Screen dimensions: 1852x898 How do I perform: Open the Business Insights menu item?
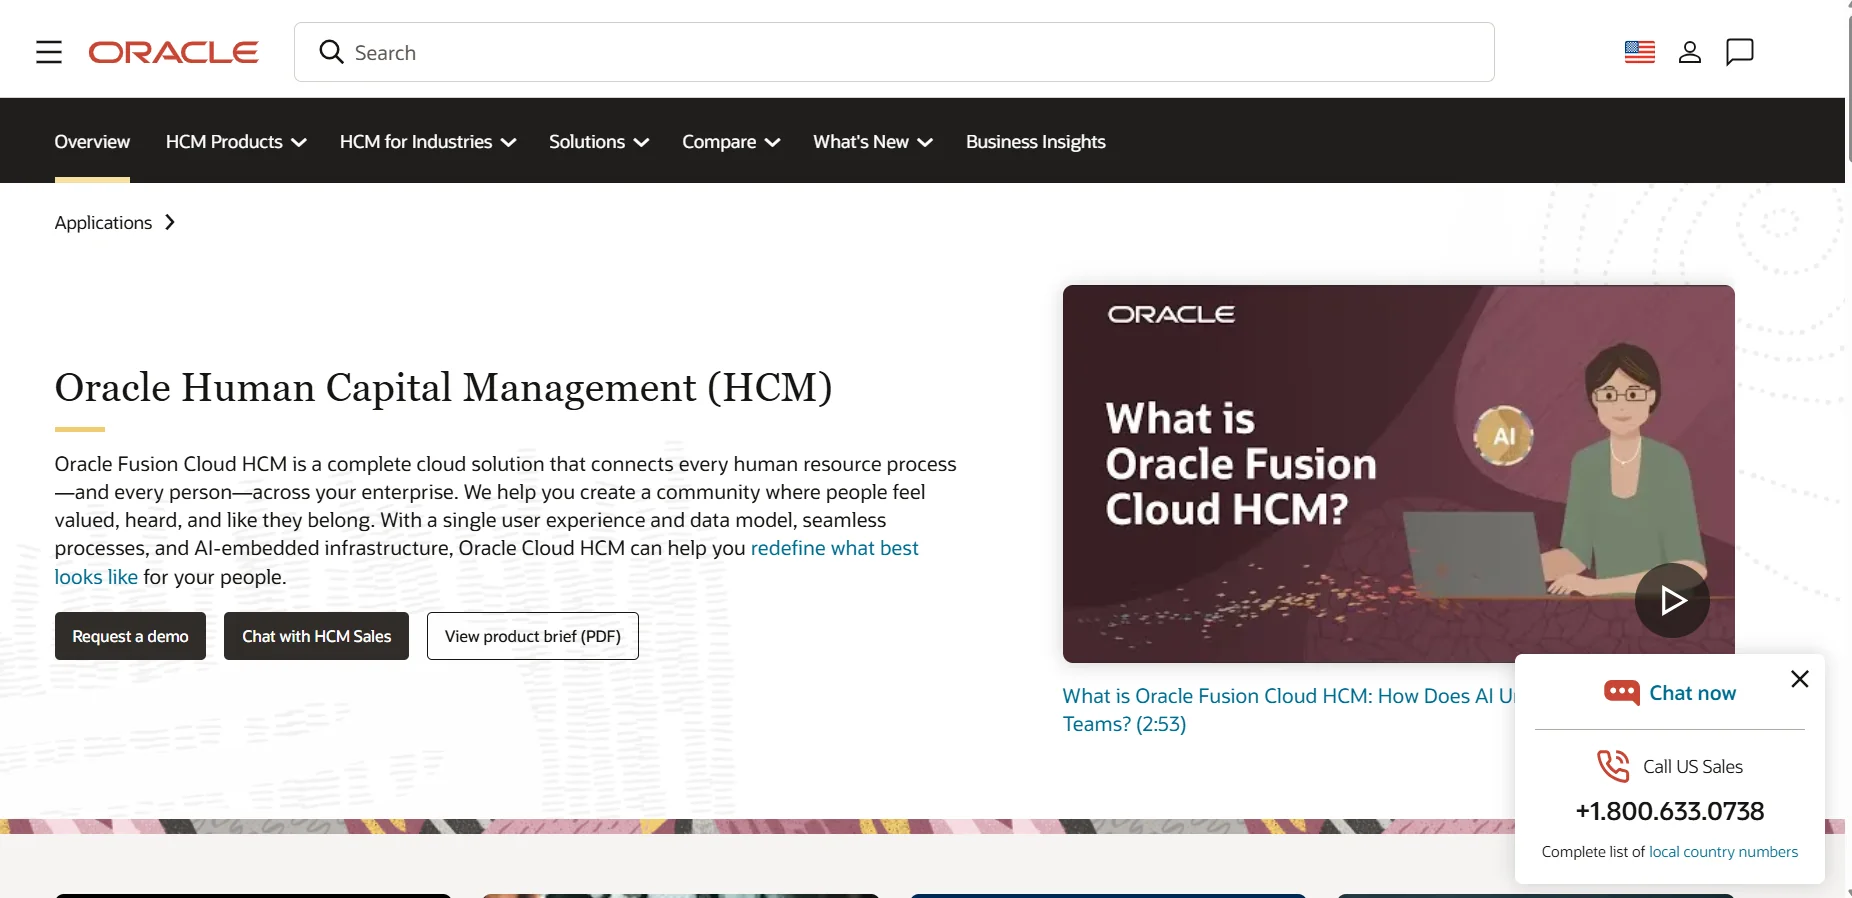(1036, 142)
